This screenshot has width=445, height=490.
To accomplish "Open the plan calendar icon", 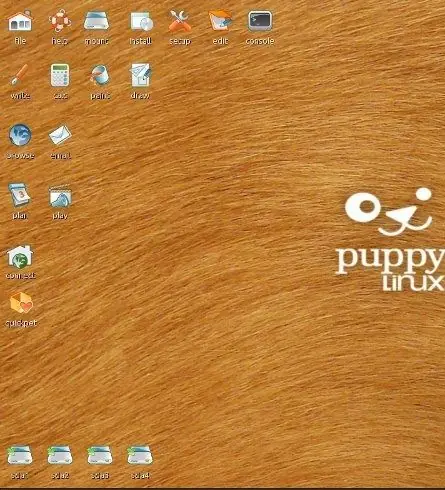I will pos(20,195).
